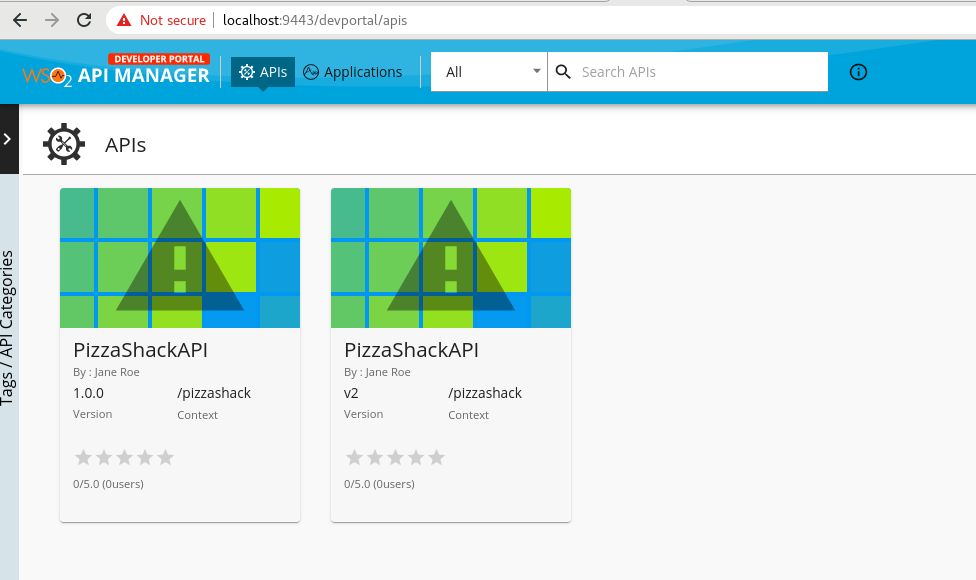The height and width of the screenshot is (580, 976).
Task: Open the PizzaShackAPI title for version v2
Action: tap(411, 350)
